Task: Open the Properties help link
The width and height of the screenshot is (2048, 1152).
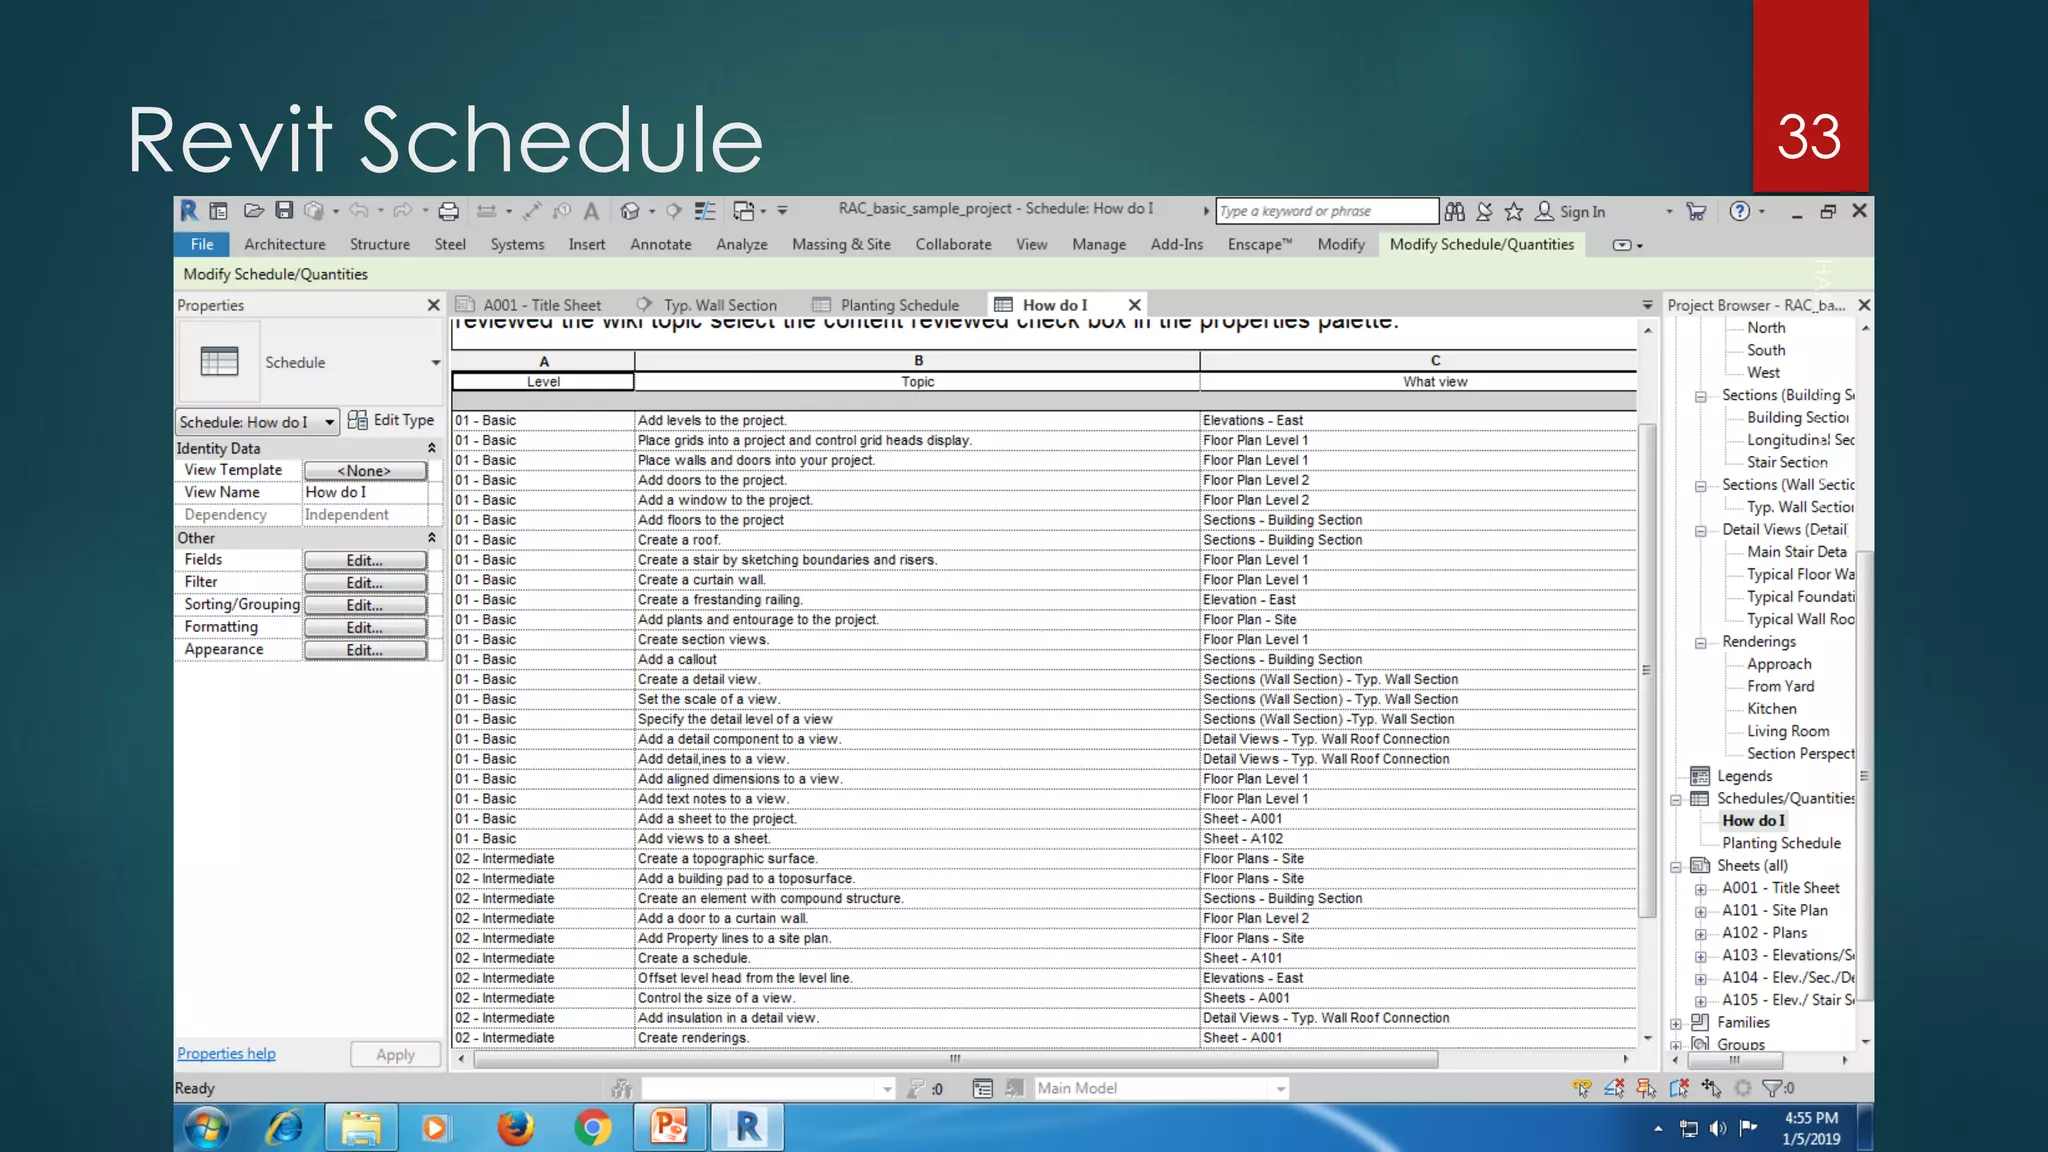Action: [226, 1053]
